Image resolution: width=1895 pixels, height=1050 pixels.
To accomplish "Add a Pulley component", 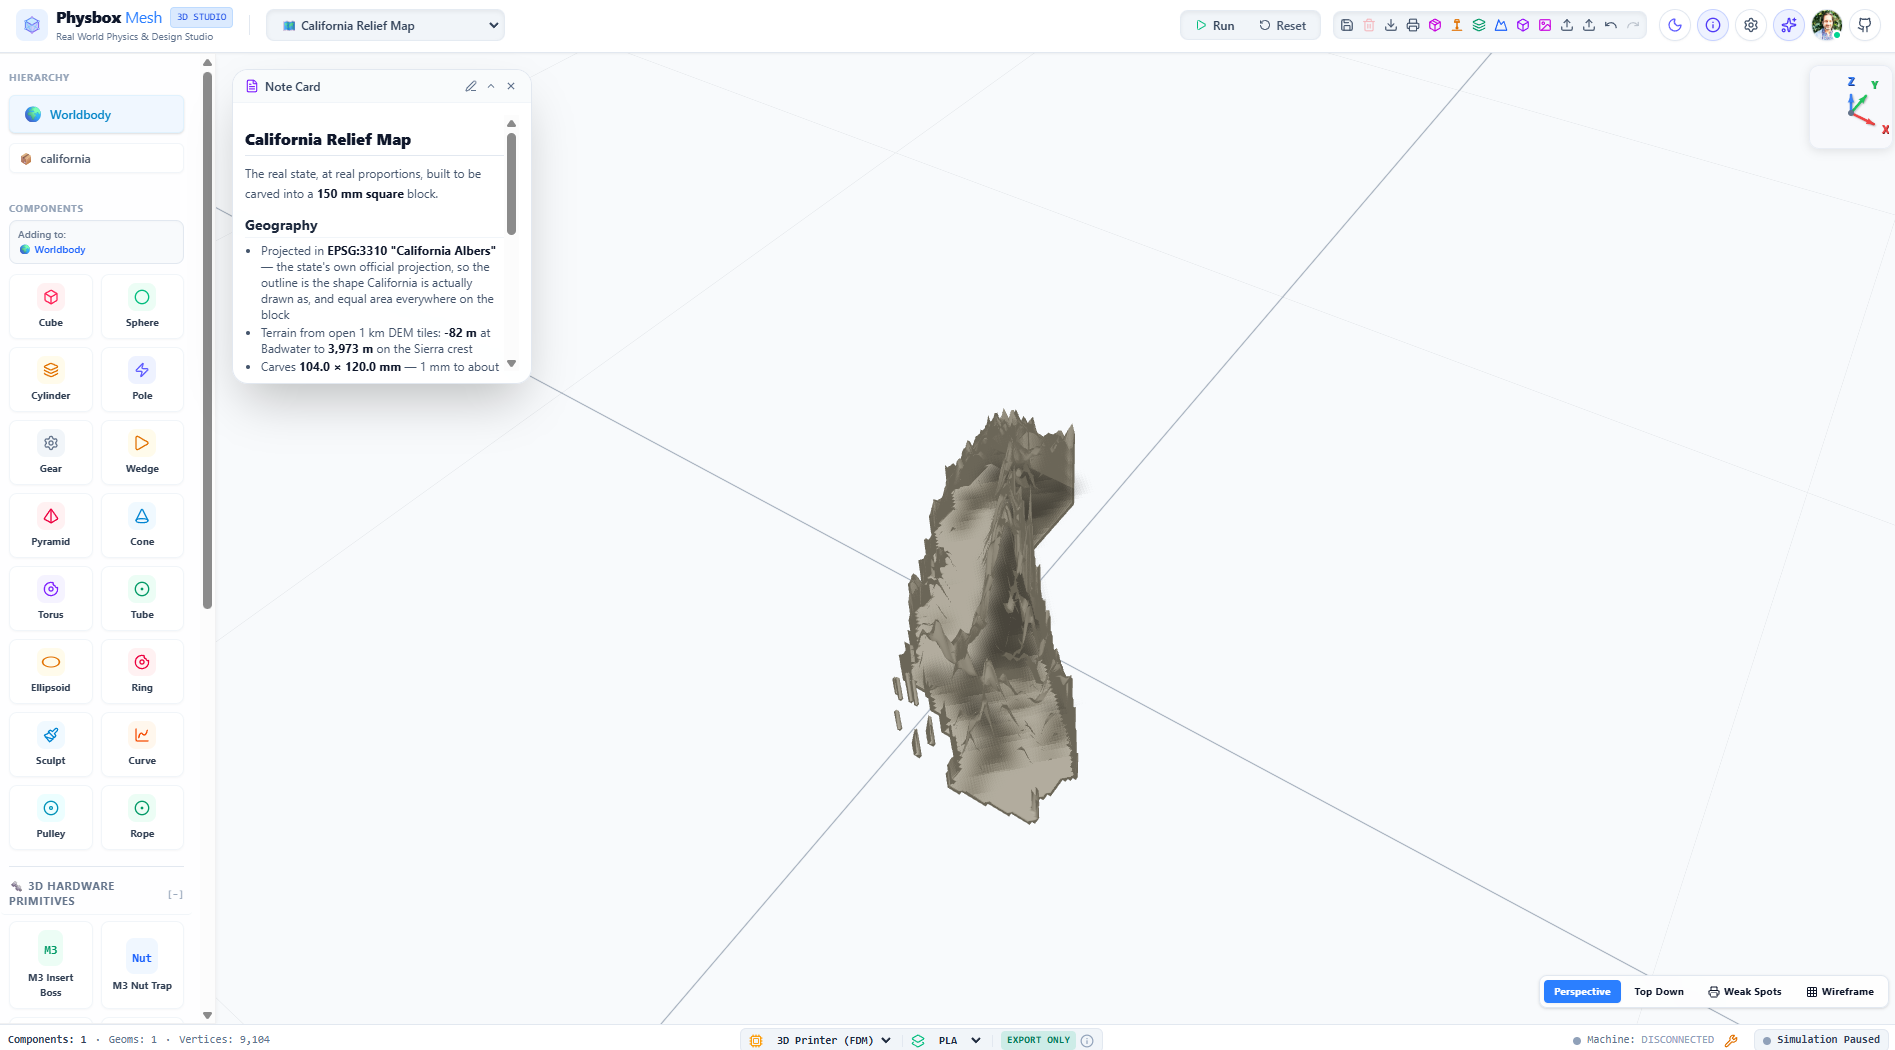I will (x=51, y=818).
